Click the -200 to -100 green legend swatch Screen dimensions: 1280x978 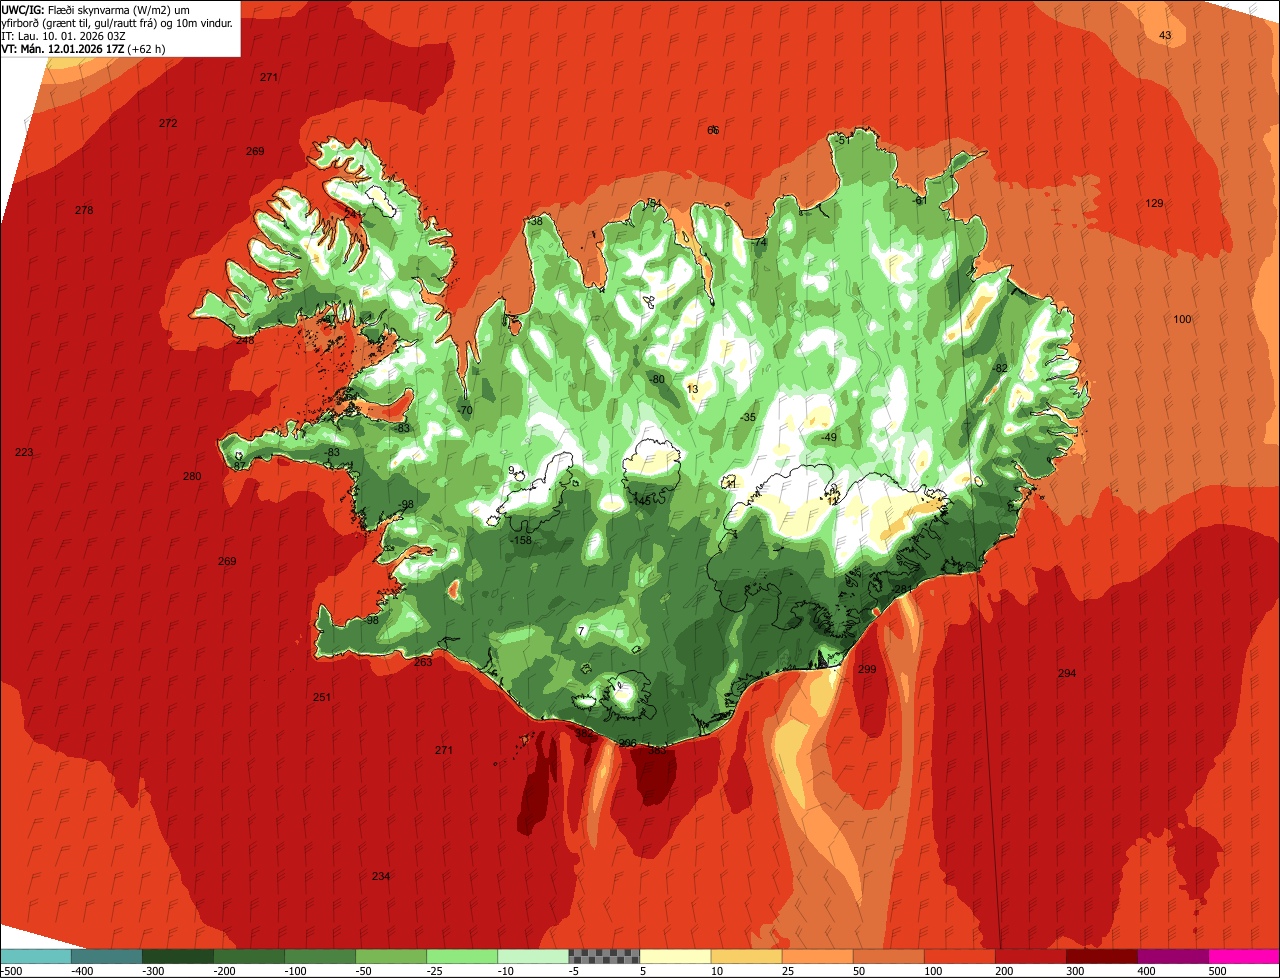(x=248, y=956)
